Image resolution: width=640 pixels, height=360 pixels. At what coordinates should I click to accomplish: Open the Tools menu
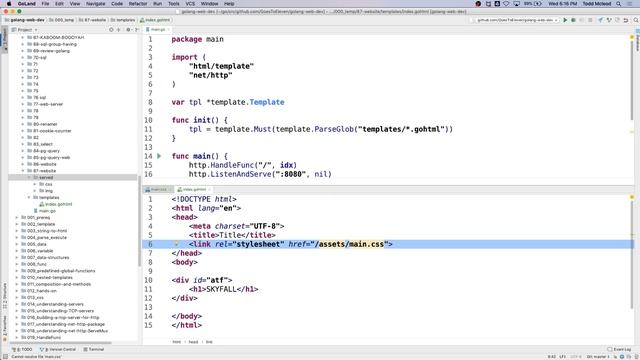(x=173, y=4)
